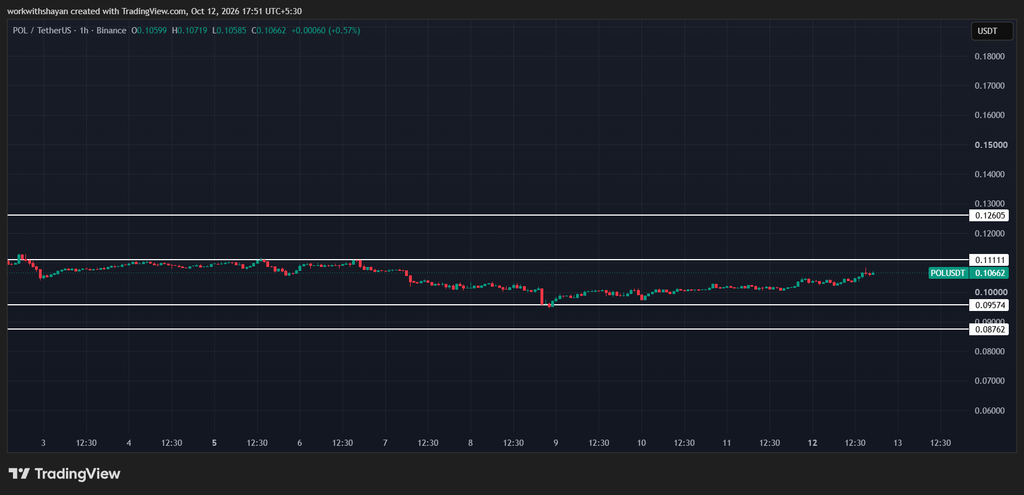Click the open value O0.10599 in the legend

tap(150, 31)
